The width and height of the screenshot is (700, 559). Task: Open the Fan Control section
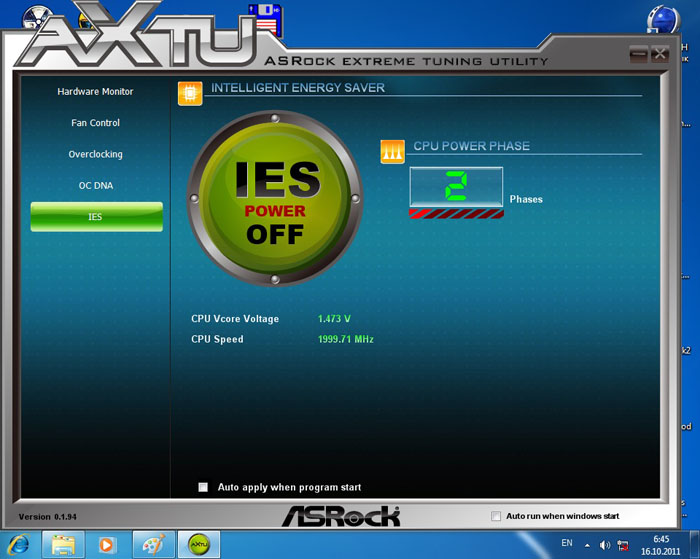point(95,123)
